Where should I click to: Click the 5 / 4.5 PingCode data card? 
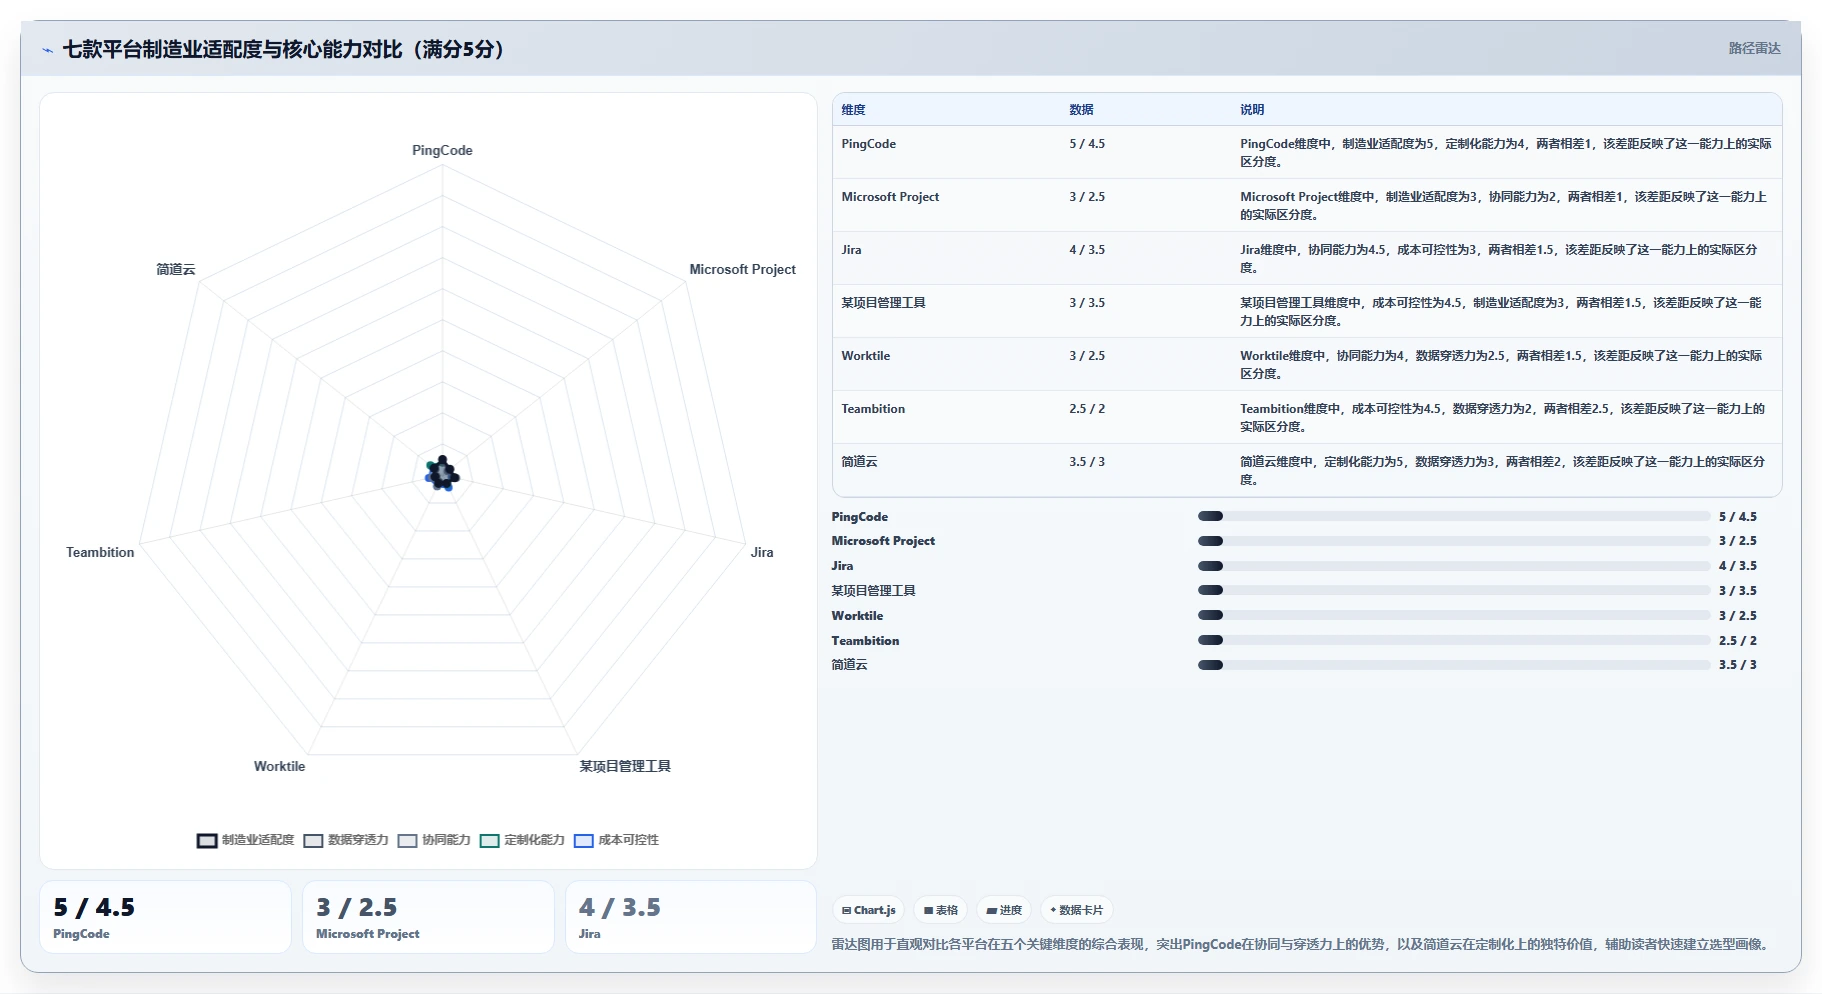(x=165, y=917)
